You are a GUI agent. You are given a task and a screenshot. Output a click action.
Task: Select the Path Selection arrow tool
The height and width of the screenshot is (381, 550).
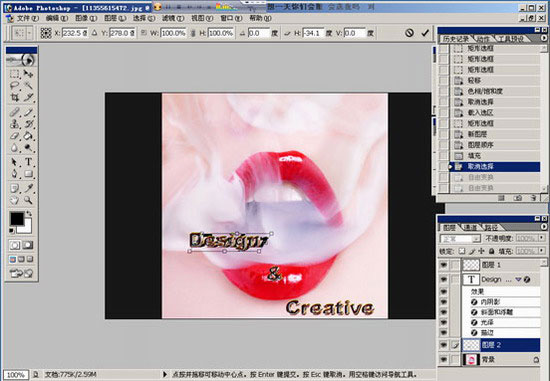[x=14, y=162]
